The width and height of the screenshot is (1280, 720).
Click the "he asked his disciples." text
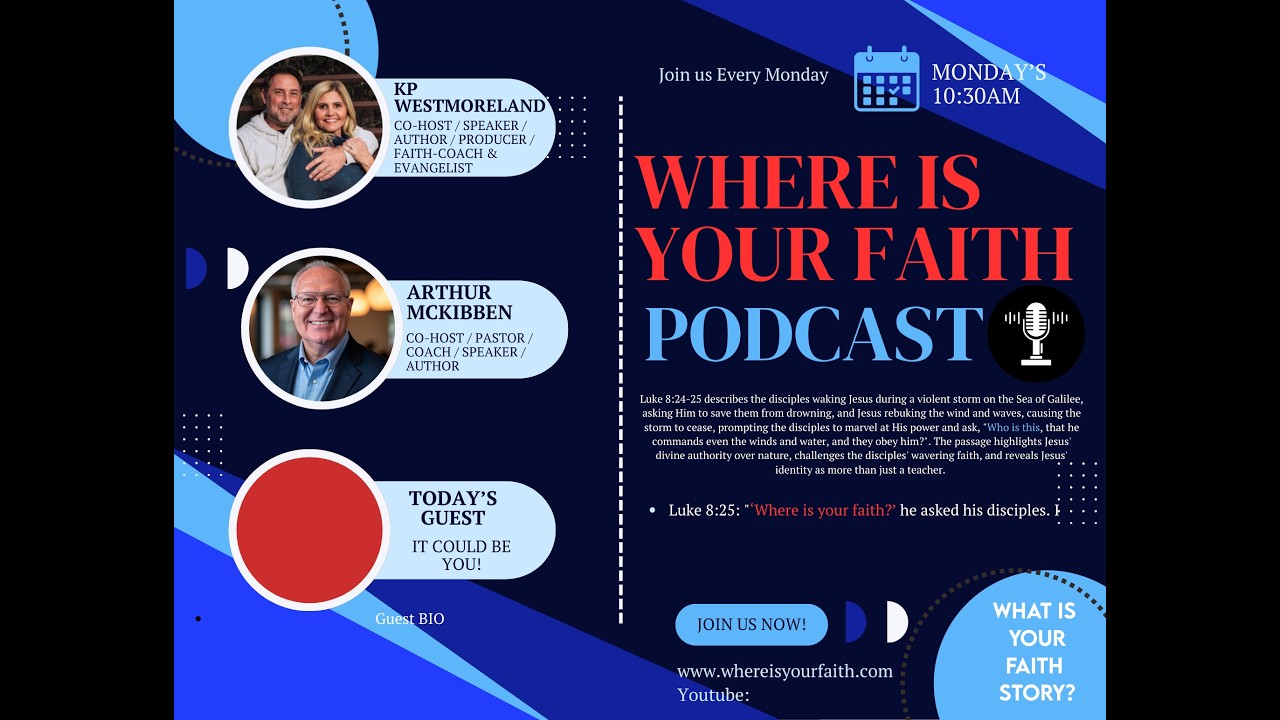[x=974, y=510]
